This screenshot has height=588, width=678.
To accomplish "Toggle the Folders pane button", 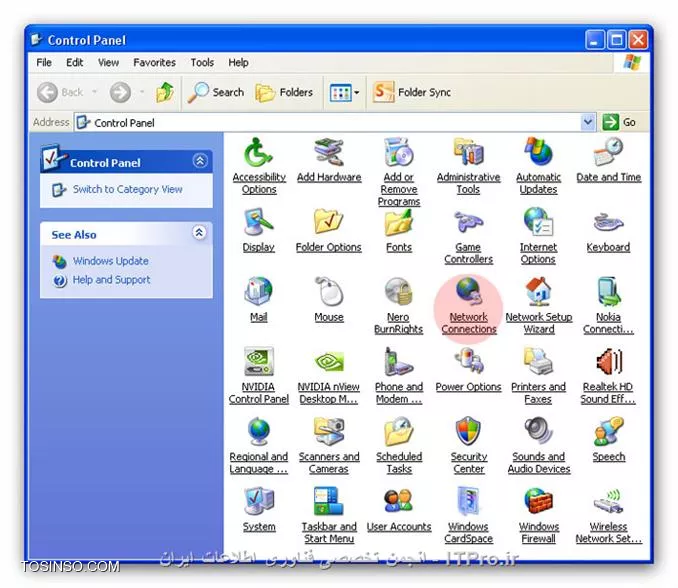I will pyautogui.click(x=284, y=92).
